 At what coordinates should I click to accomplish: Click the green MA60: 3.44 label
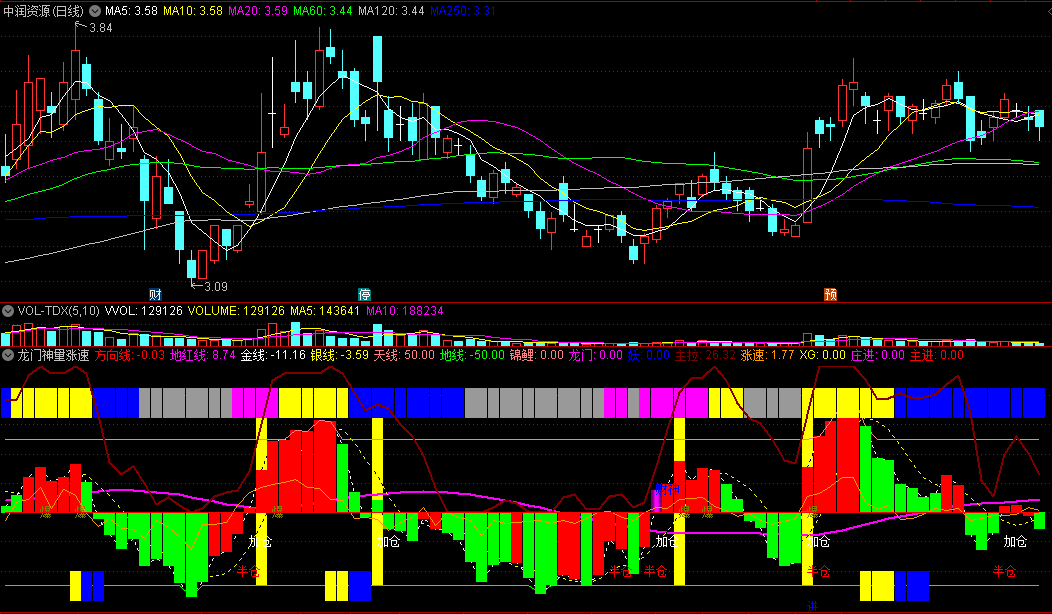click(x=323, y=11)
